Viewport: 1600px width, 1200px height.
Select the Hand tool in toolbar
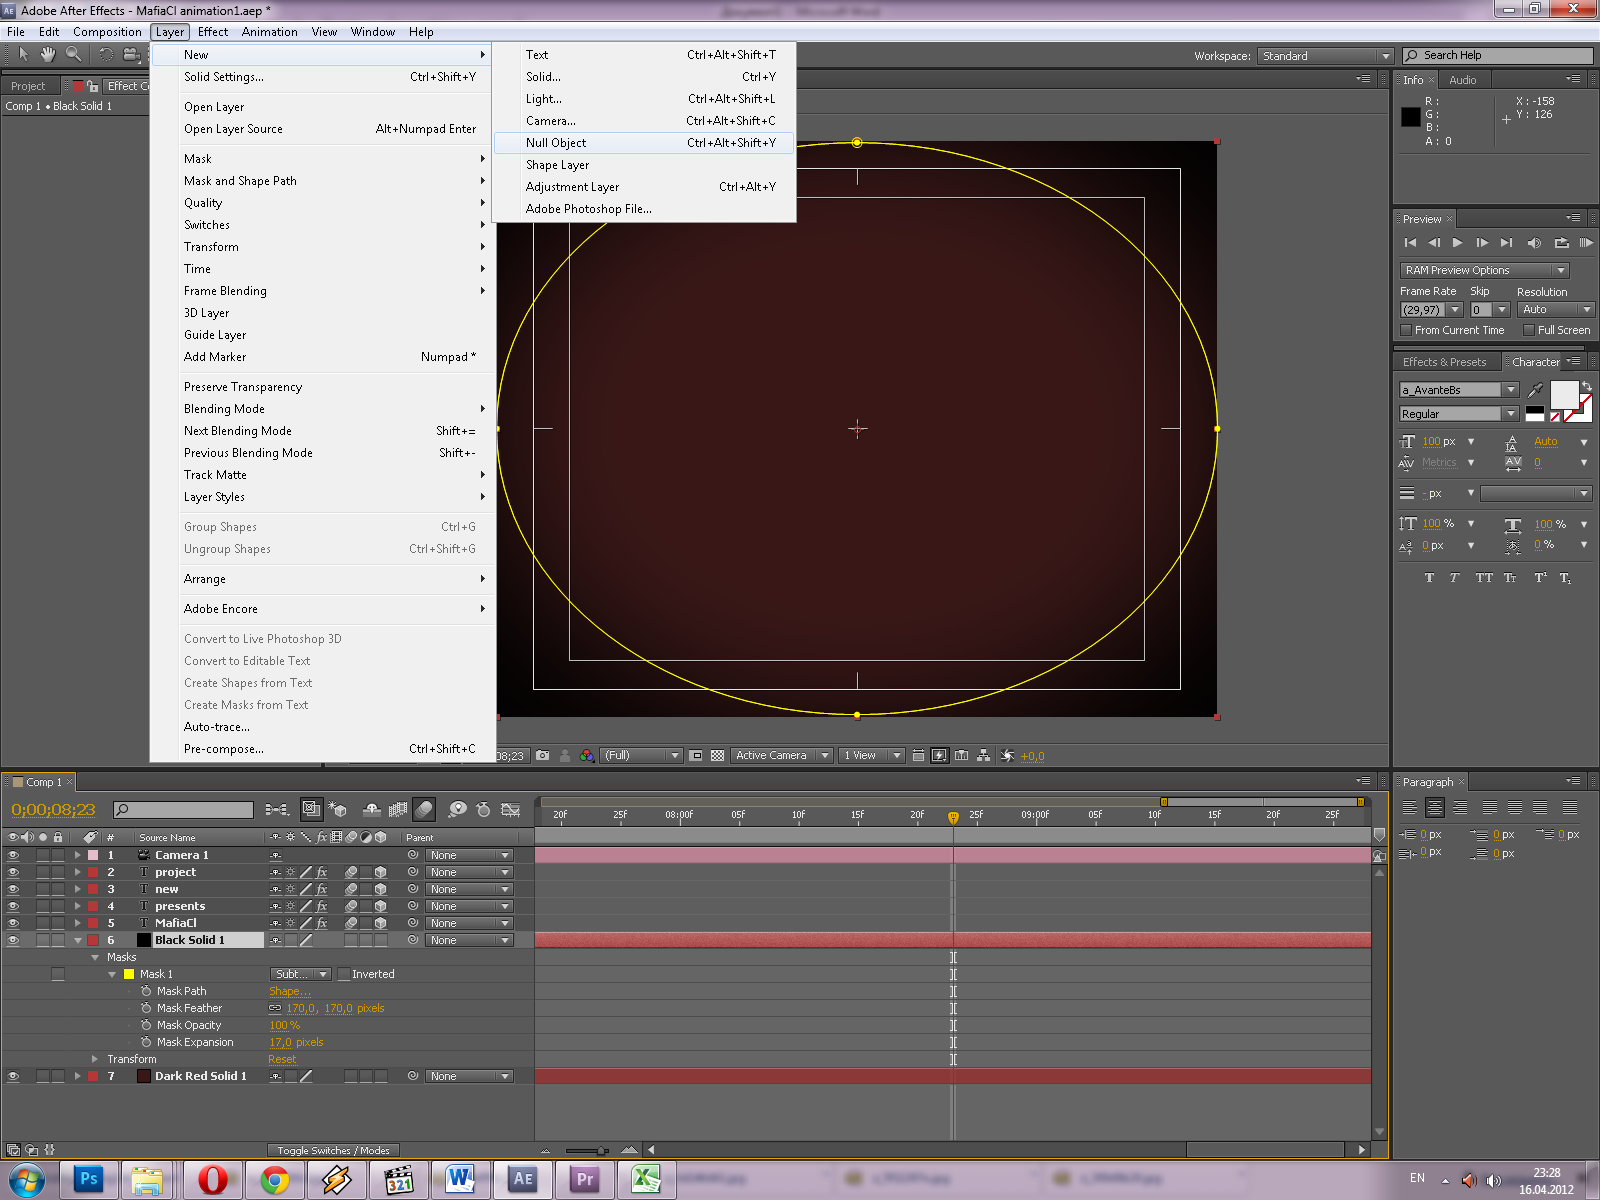click(47, 54)
